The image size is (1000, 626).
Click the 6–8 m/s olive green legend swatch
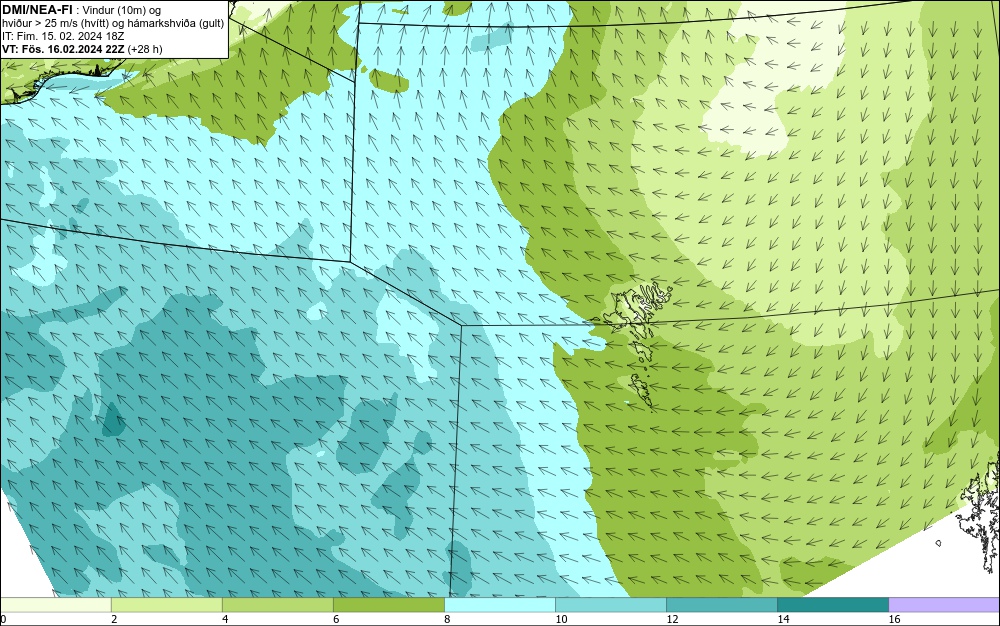(x=388, y=605)
